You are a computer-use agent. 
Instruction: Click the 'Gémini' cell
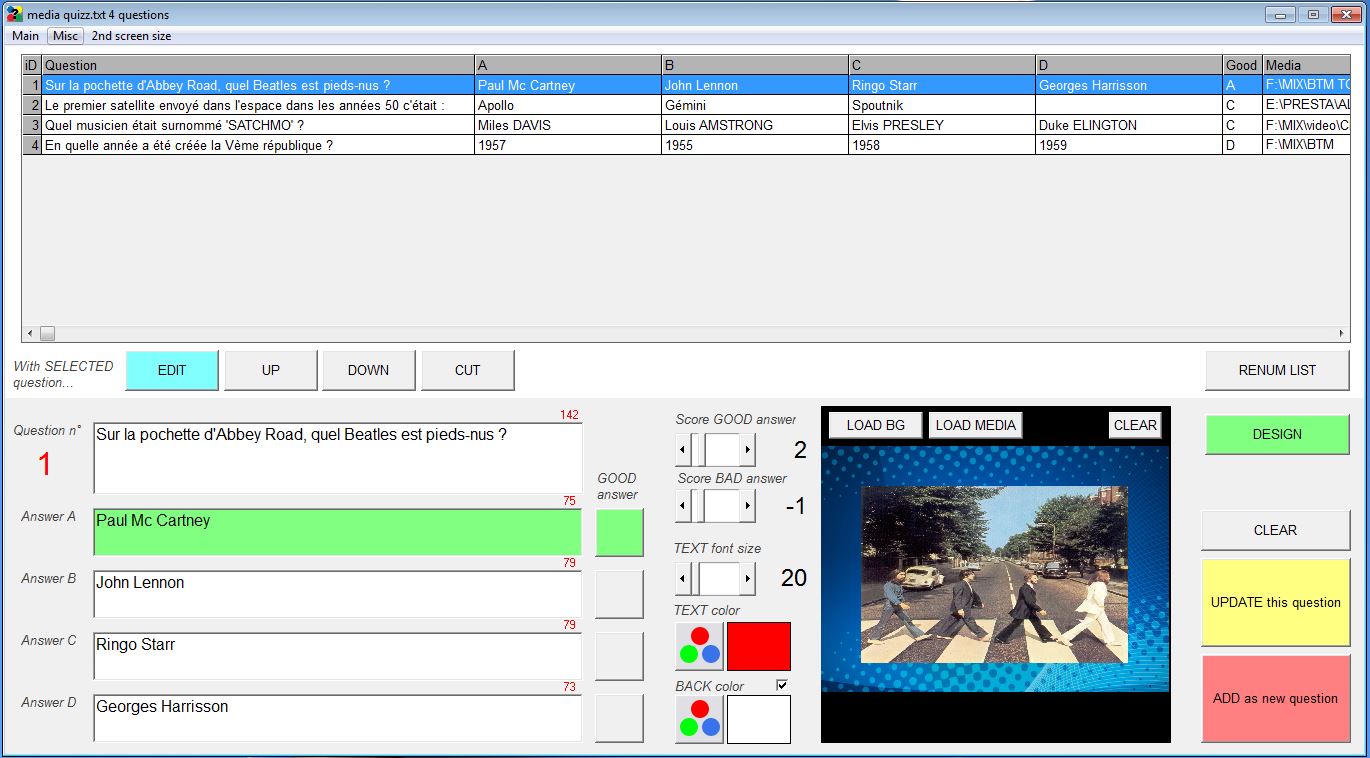pyautogui.click(x=755, y=105)
